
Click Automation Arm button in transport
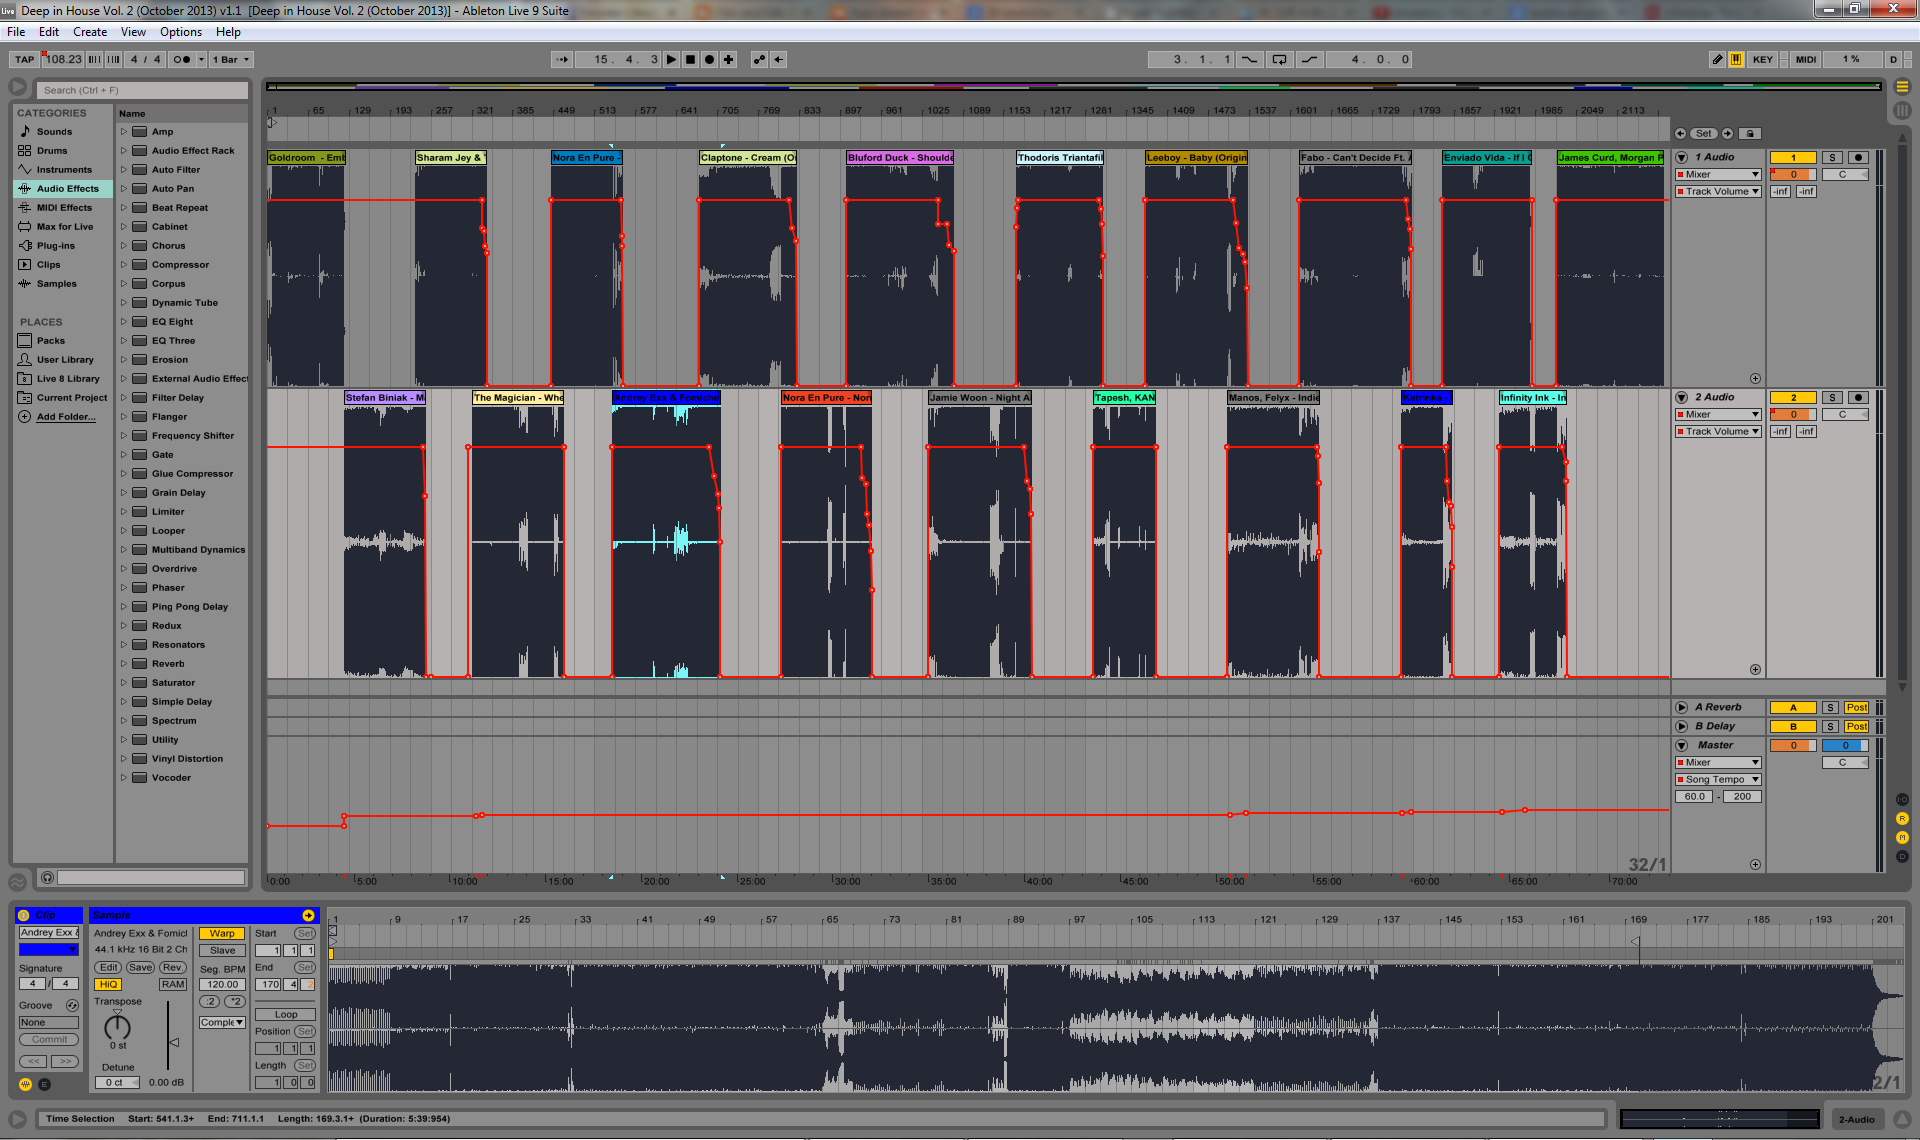760,60
